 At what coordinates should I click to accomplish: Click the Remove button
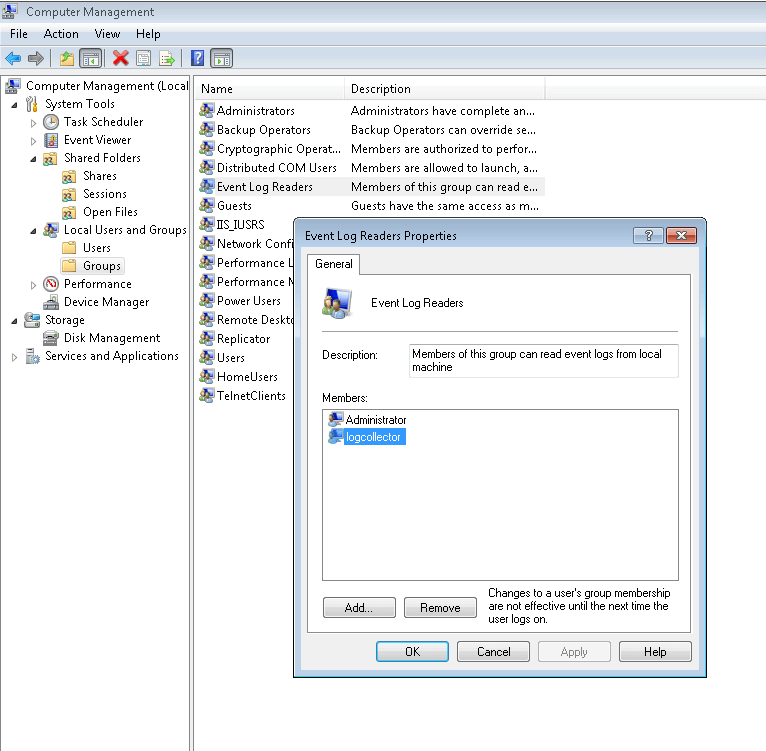[x=440, y=607]
